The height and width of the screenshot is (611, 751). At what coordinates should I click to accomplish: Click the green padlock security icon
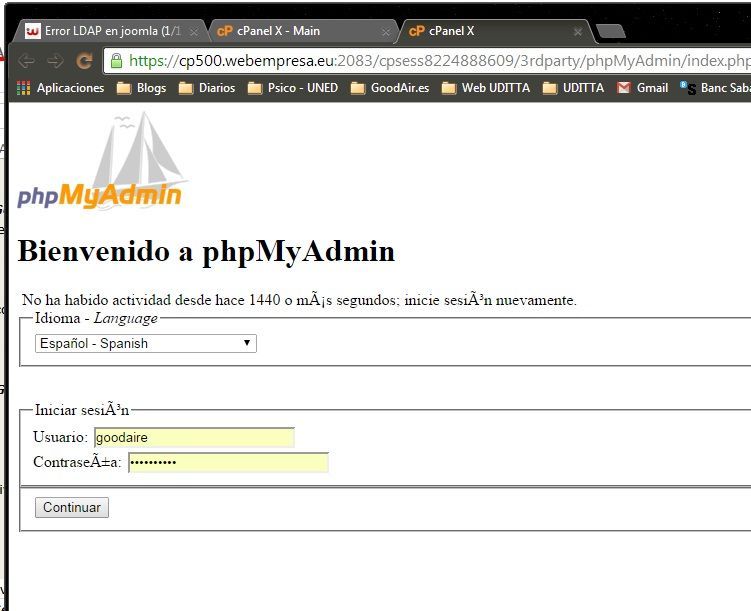point(116,61)
